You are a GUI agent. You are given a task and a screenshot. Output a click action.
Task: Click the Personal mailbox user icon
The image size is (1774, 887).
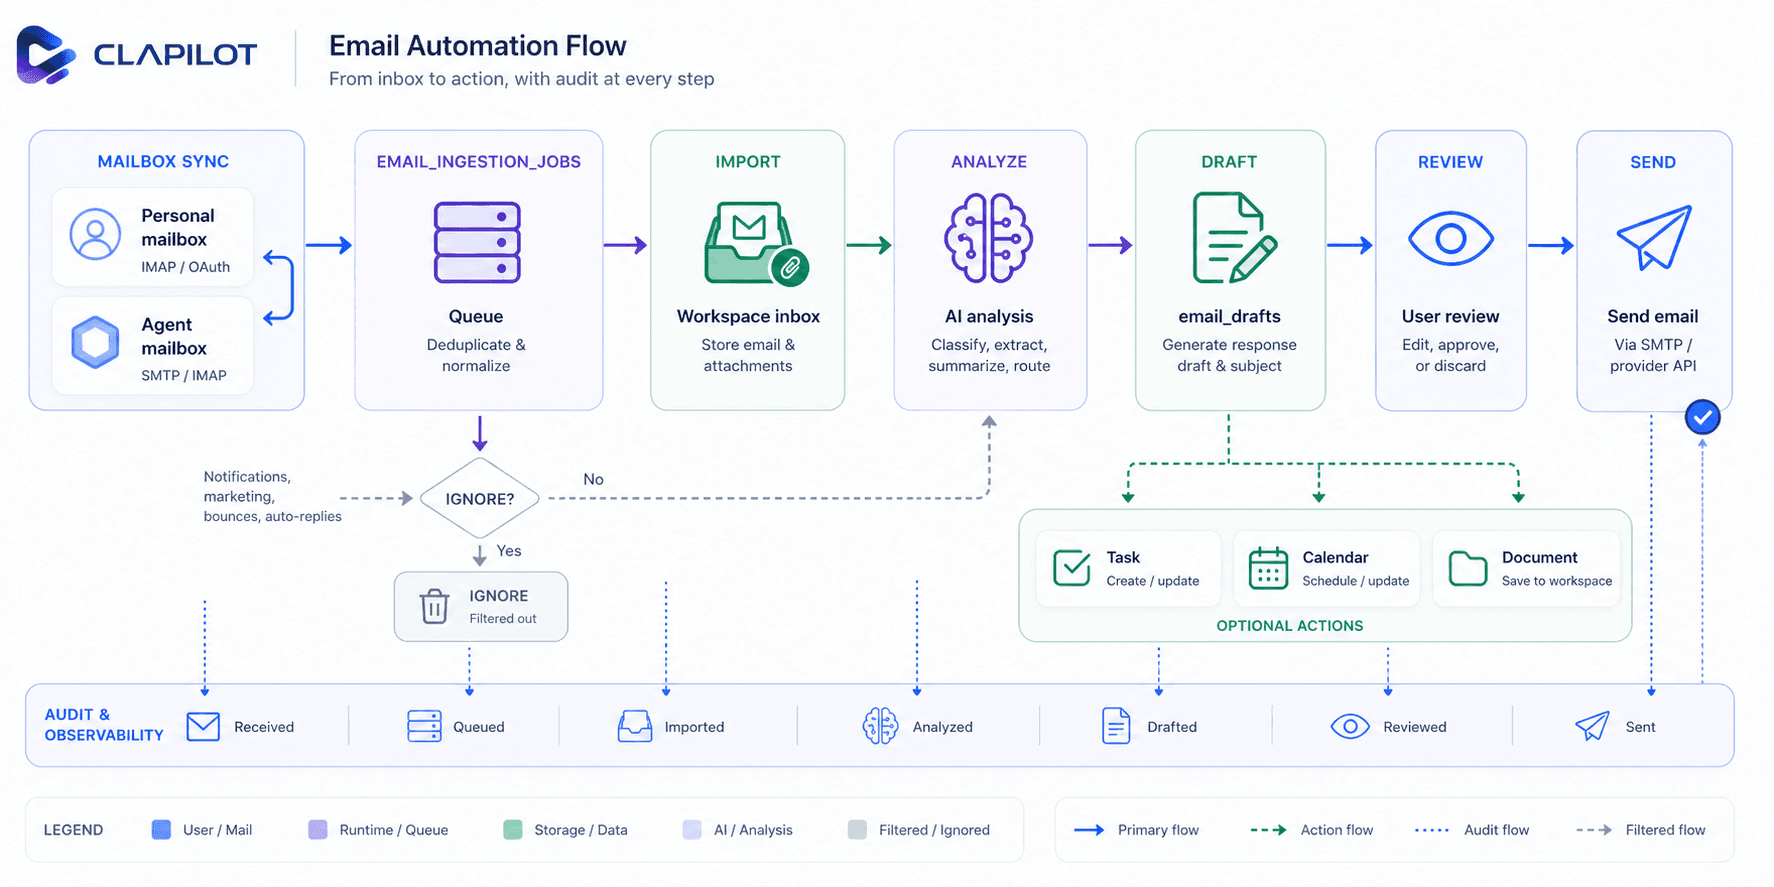tap(95, 234)
